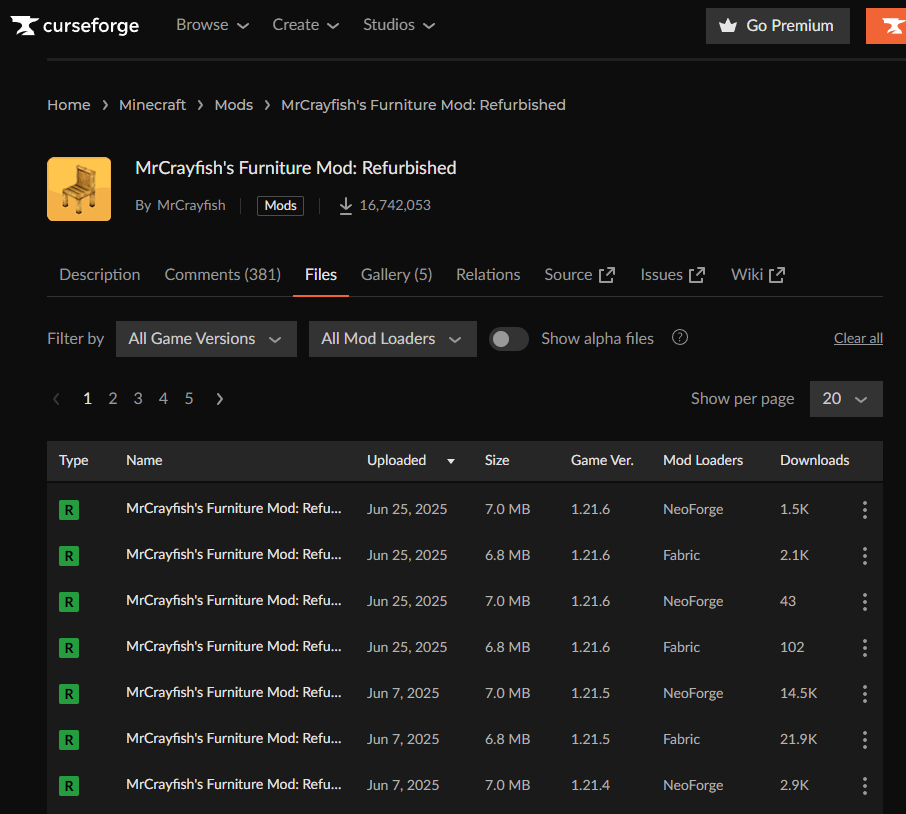Click the alpha files help icon
The height and width of the screenshot is (814, 906).
[680, 337]
